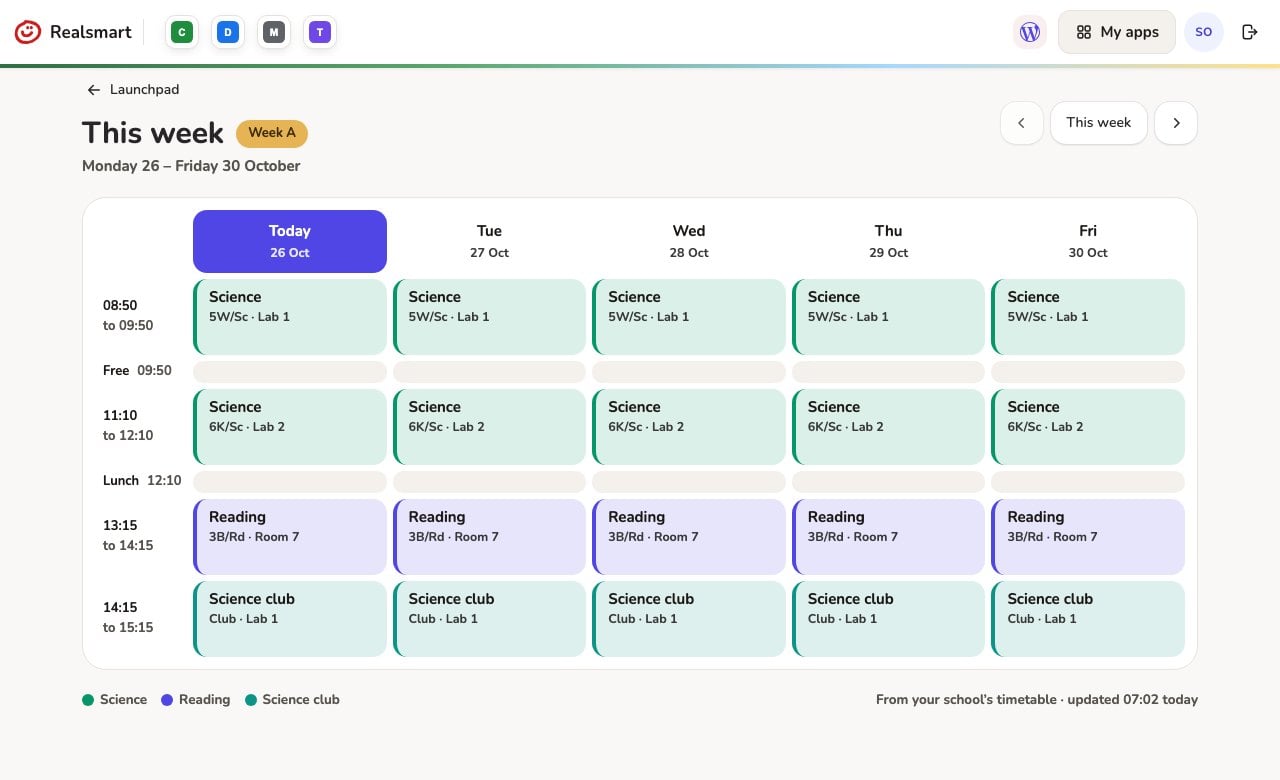Image resolution: width=1280 pixels, height=780 pixels.
Task: Click the Reading legend entry
Action: (196, 700)
